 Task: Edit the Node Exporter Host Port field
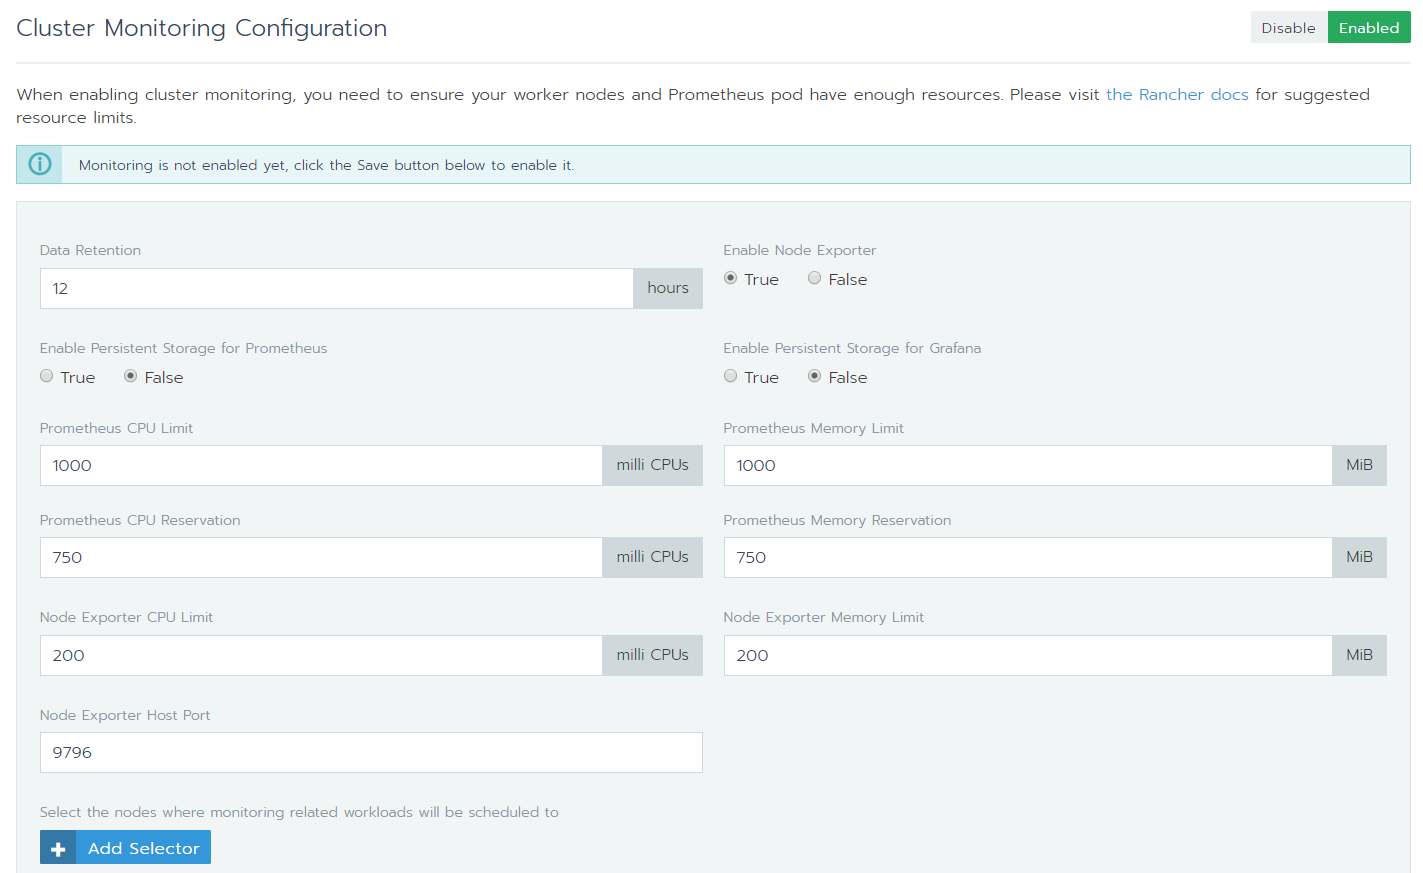point(371,753)
